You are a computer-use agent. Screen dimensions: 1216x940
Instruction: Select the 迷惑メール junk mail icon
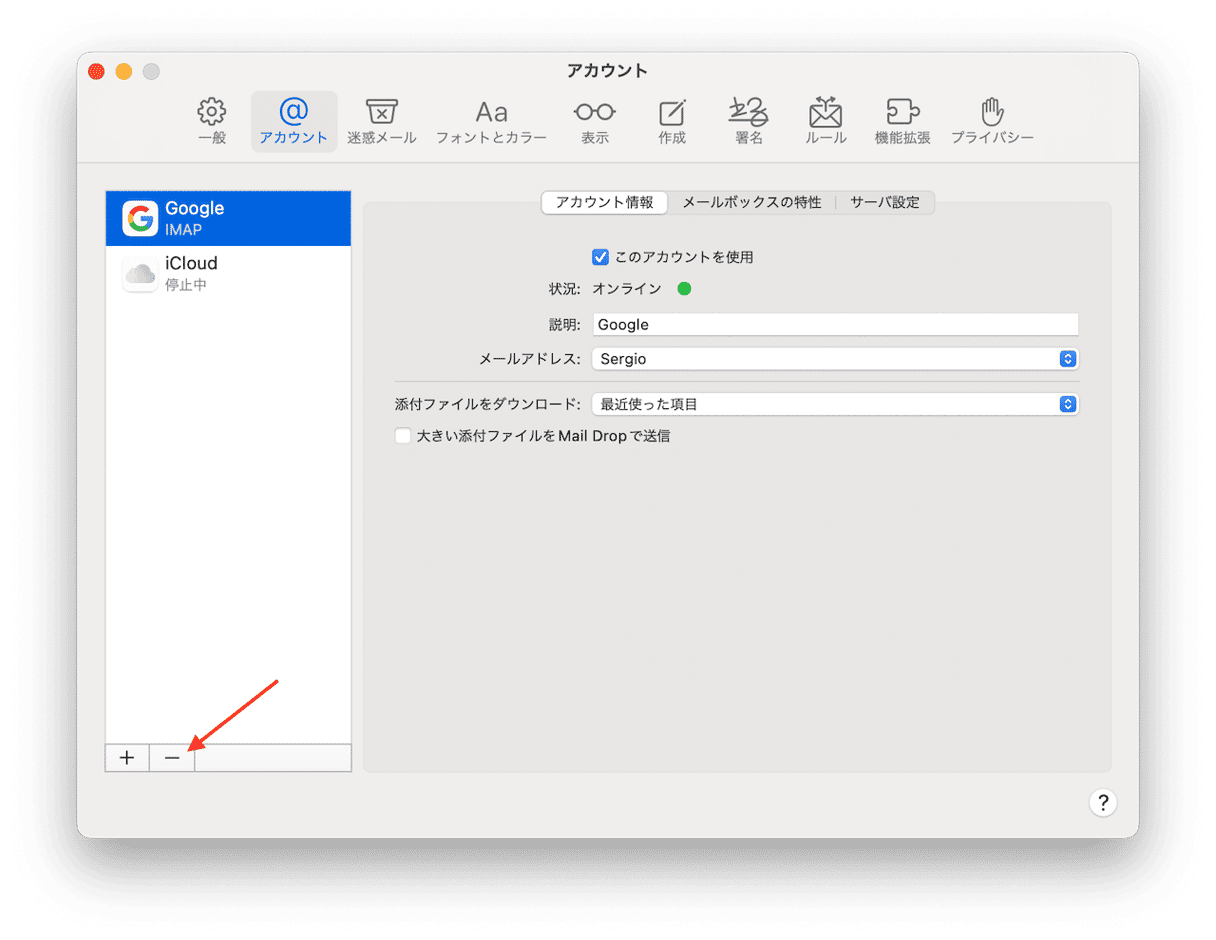381,121
